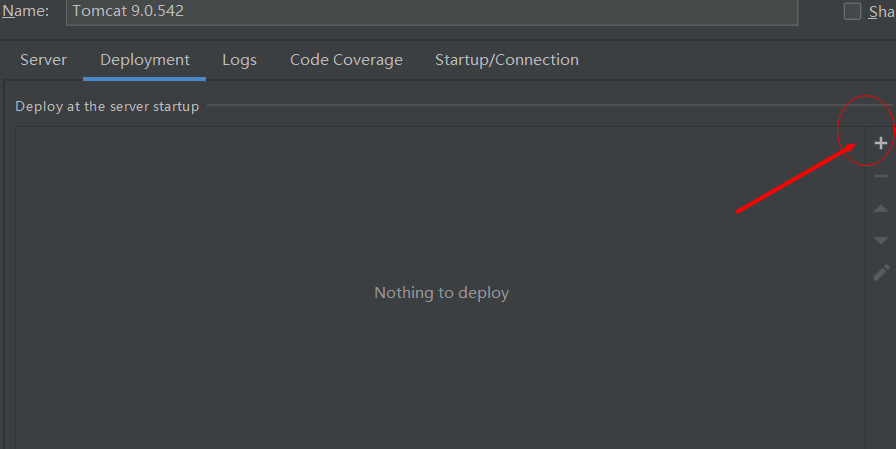Remove deployment with minus icon
The height and width of the screenshot is (449, 896).
pyautogui.click(x=881, y=176)
